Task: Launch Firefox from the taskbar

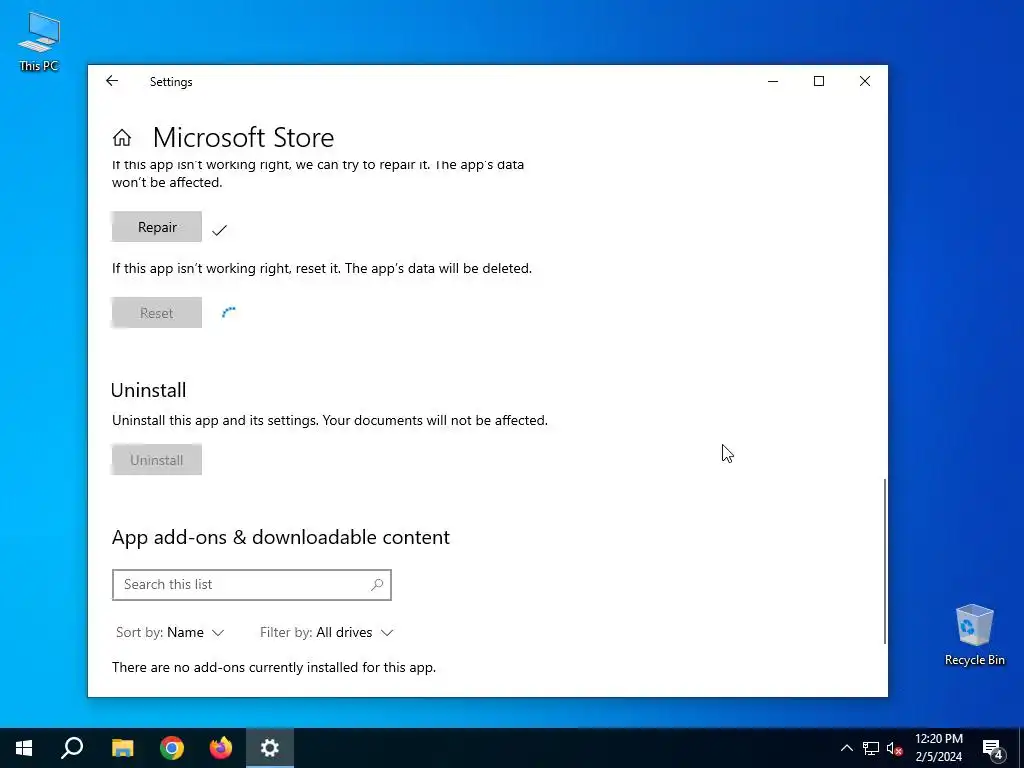Action: tap(221, 748)
